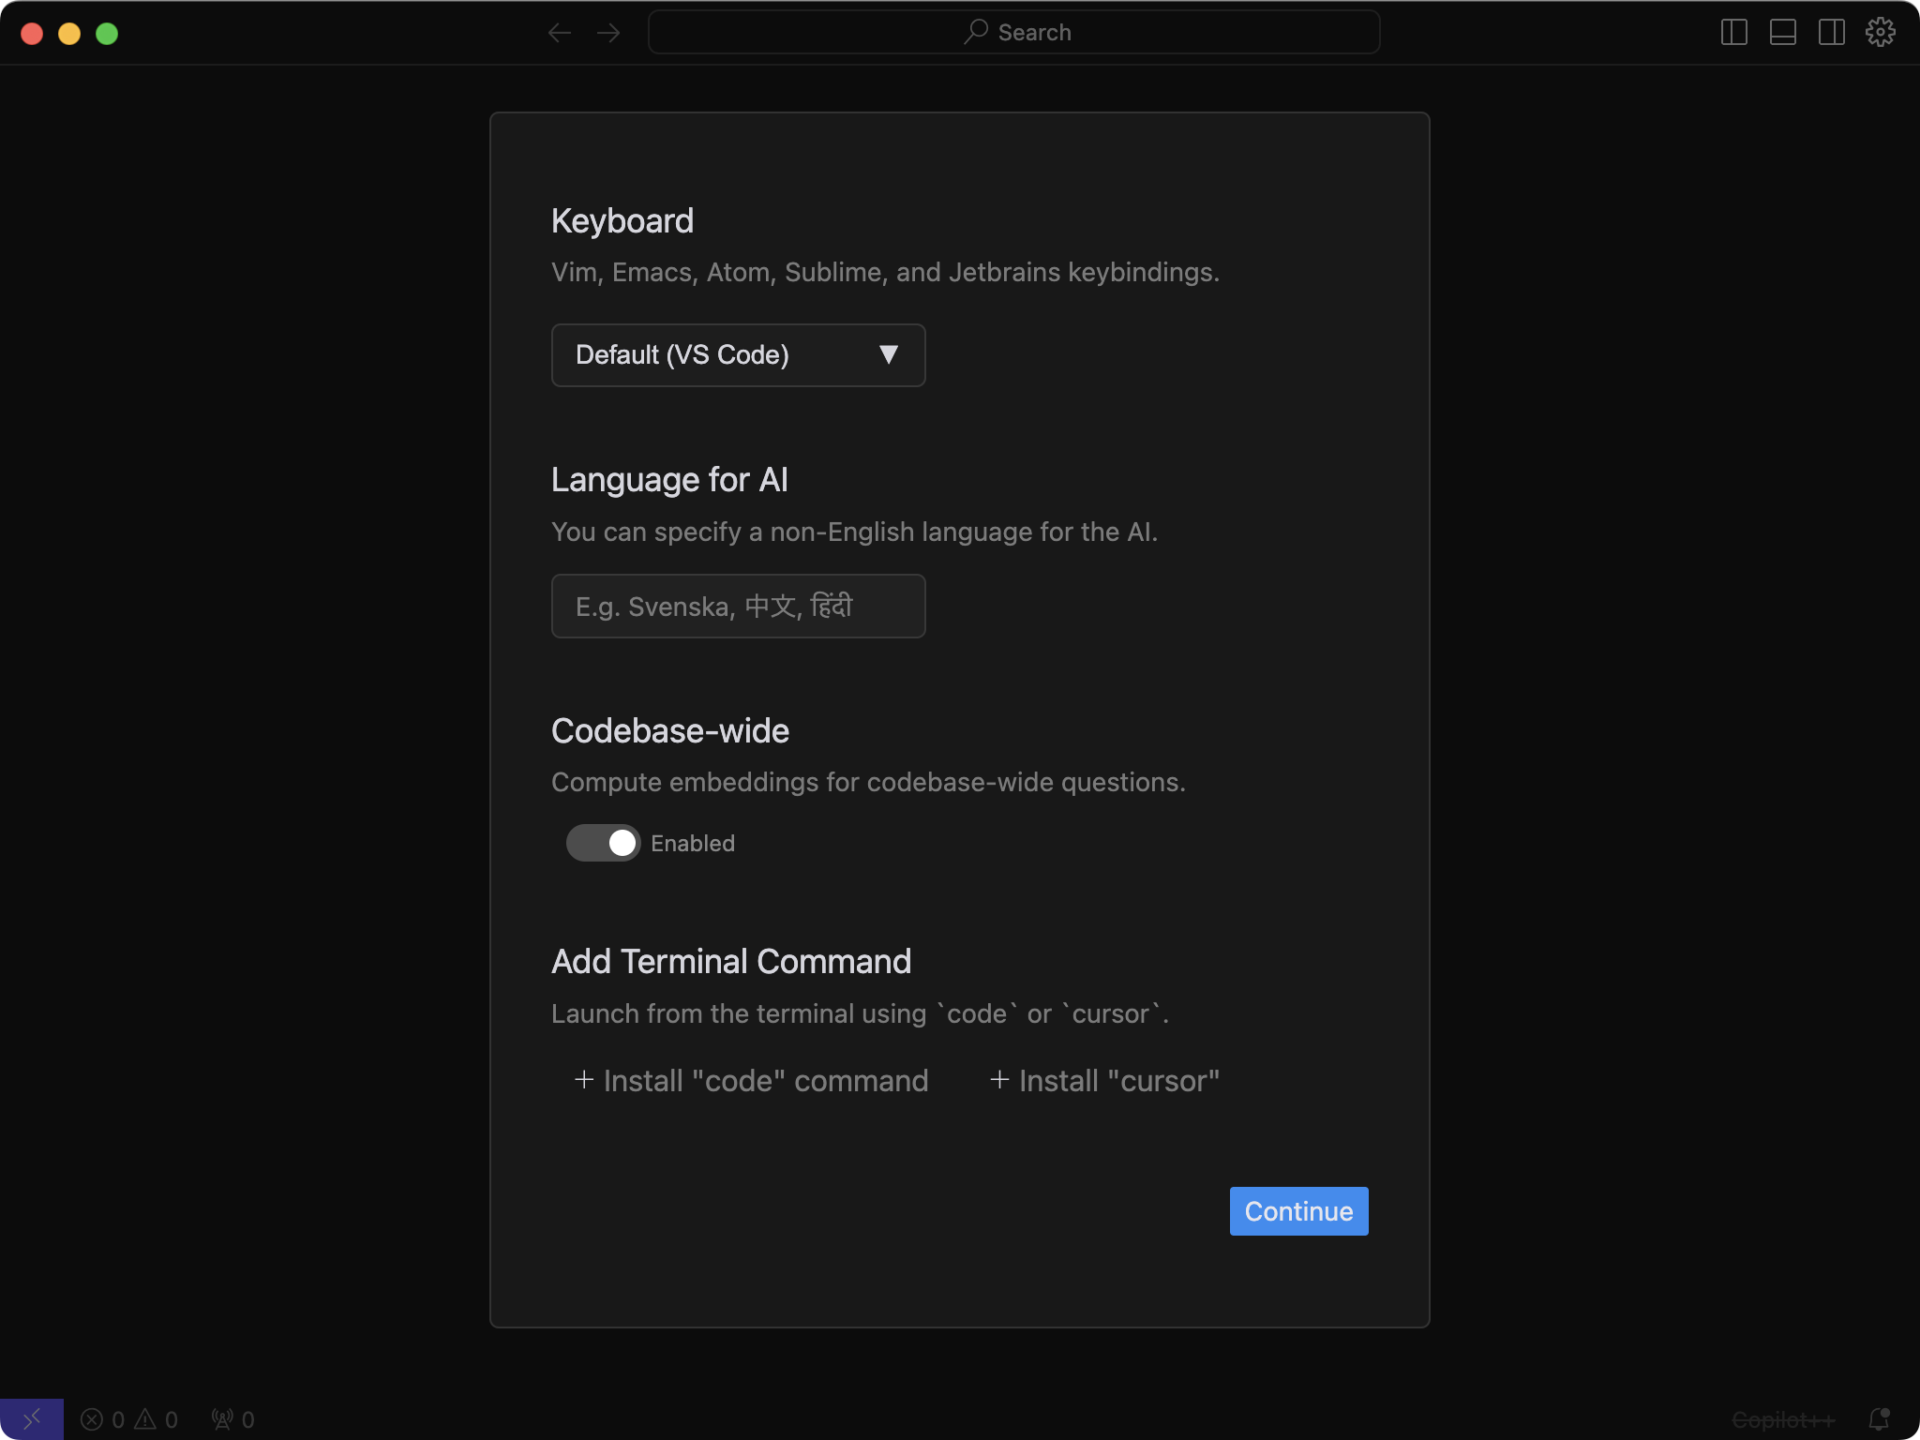The image size is (1920, 1440).
Task: Click the forward navigation arrow
Action: [x=608, y=33]
